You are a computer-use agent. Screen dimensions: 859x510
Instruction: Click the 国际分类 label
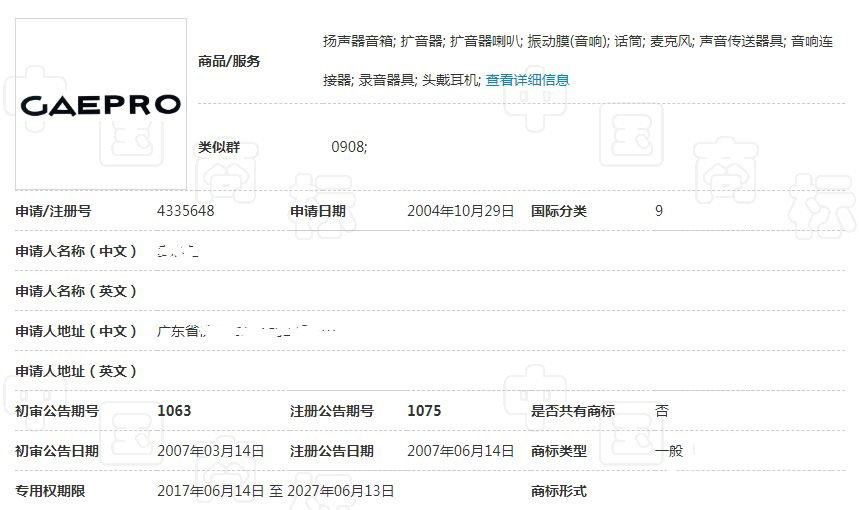pos(559,211)
